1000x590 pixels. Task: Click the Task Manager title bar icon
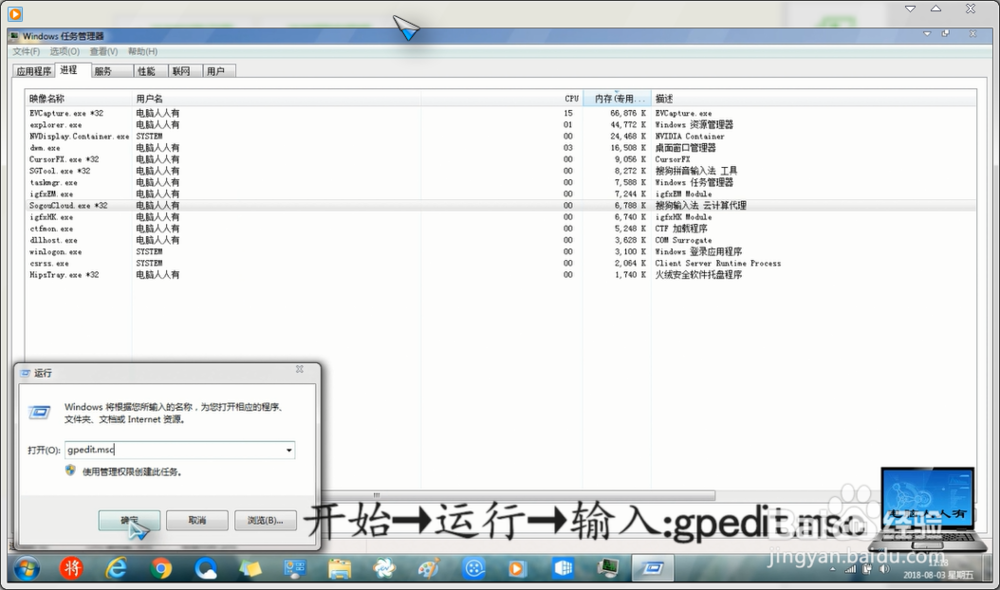tap(15, 36)
